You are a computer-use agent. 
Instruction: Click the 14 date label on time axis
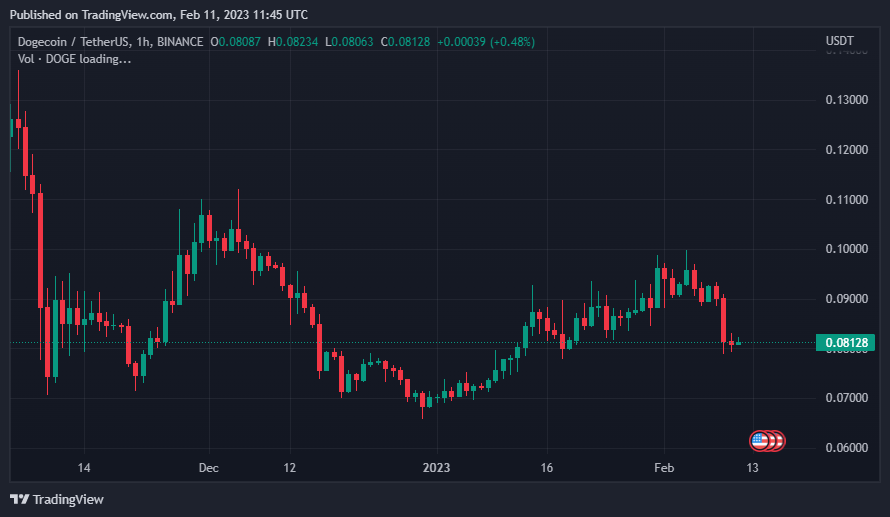coord(84,468)
